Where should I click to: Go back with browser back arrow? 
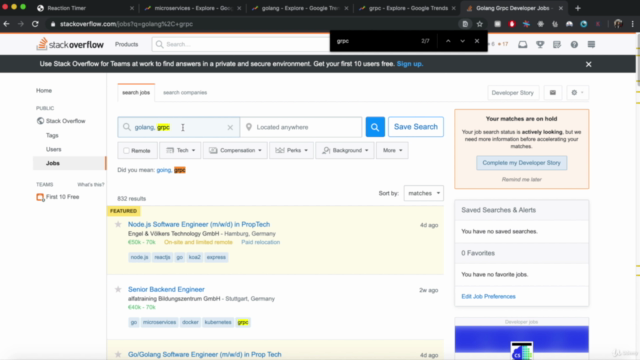coord(6,24)
